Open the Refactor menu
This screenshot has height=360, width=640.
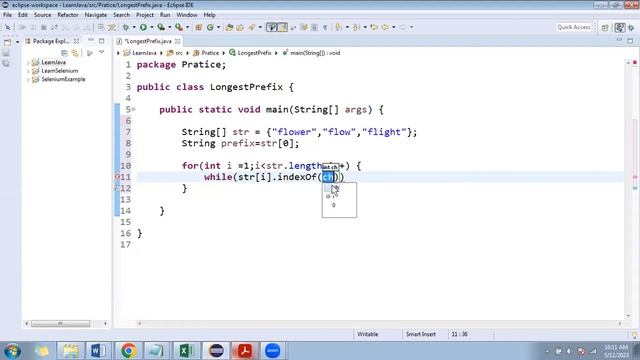coord(68,15)
